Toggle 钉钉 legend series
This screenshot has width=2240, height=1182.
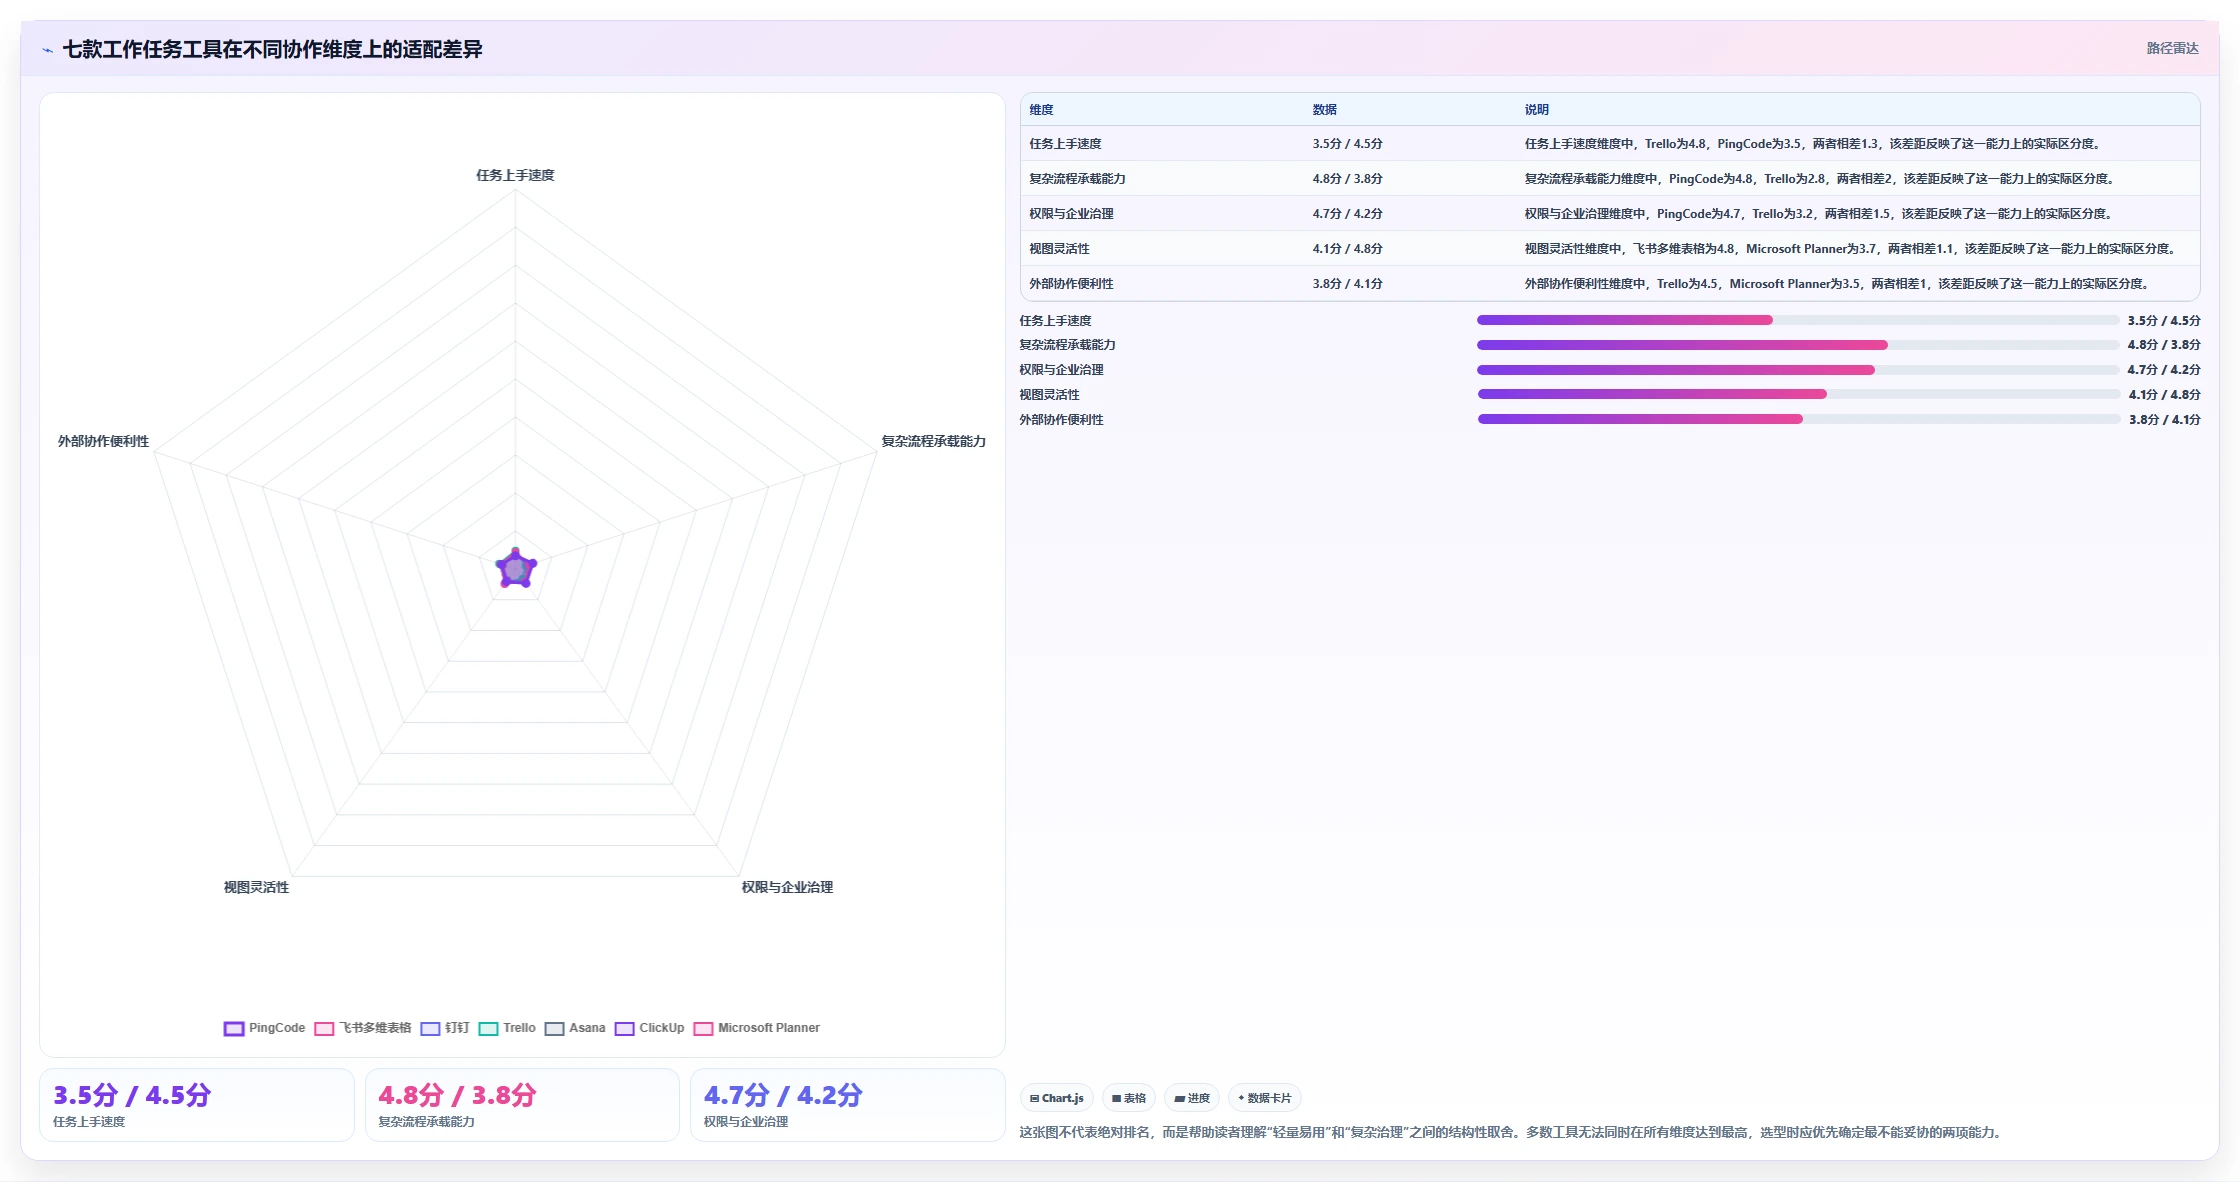(445, 1028)
